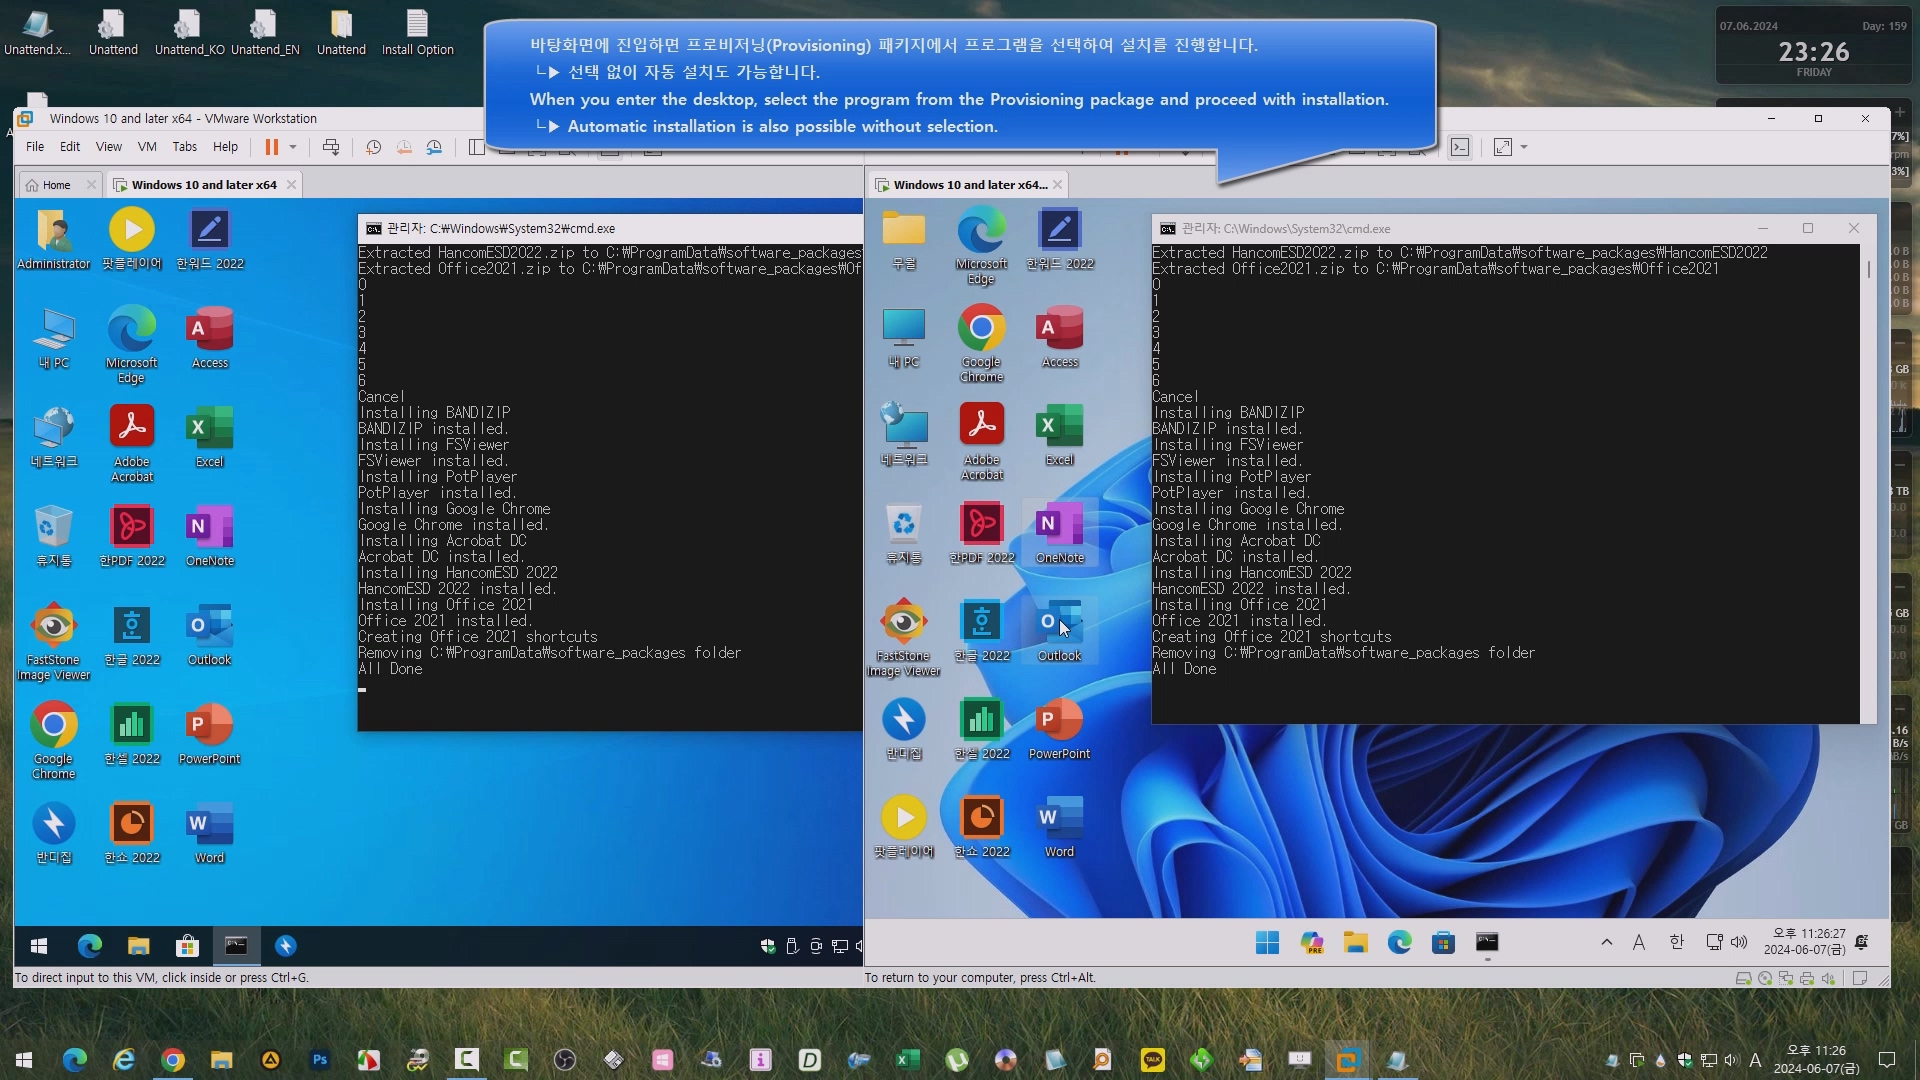Click the revert to snapshot icon
1920x1080 pixels.
[x=404, y=147]
